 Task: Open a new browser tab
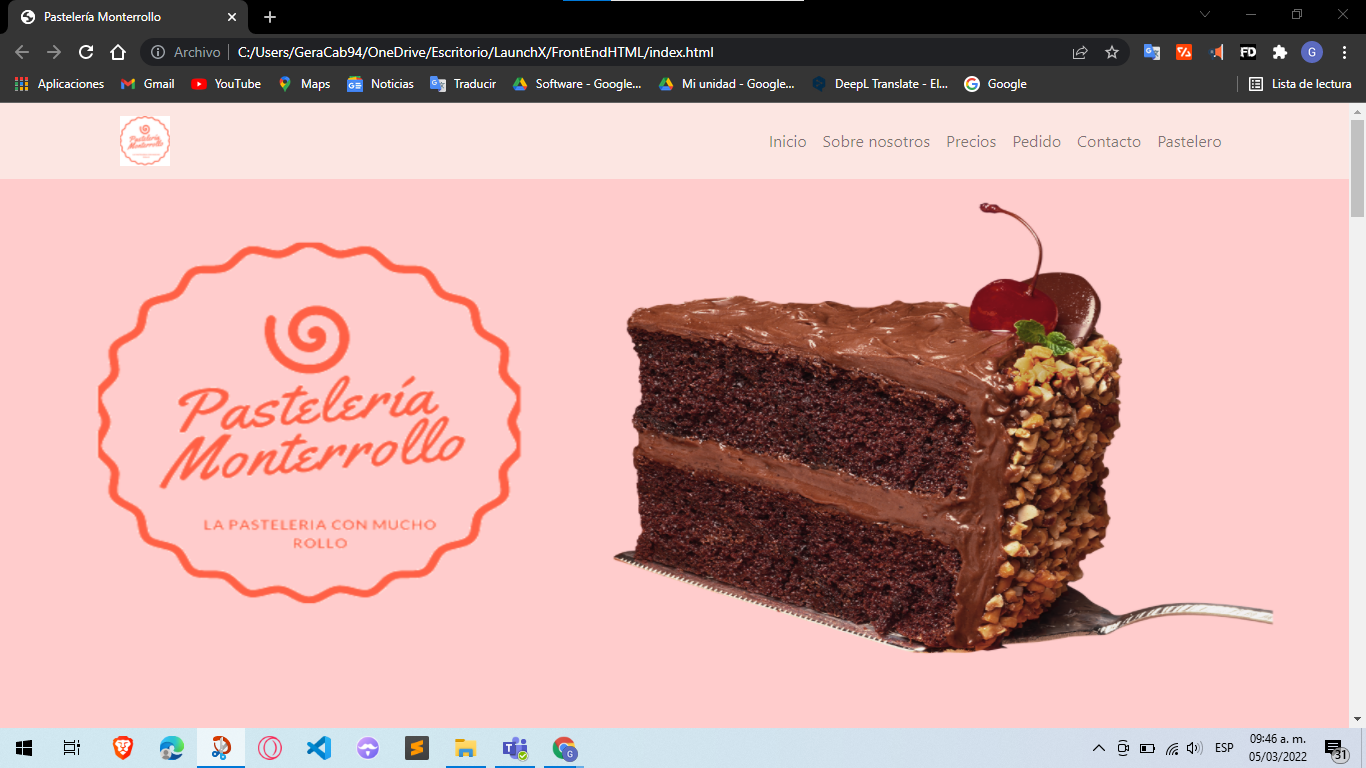click(270, 17)
